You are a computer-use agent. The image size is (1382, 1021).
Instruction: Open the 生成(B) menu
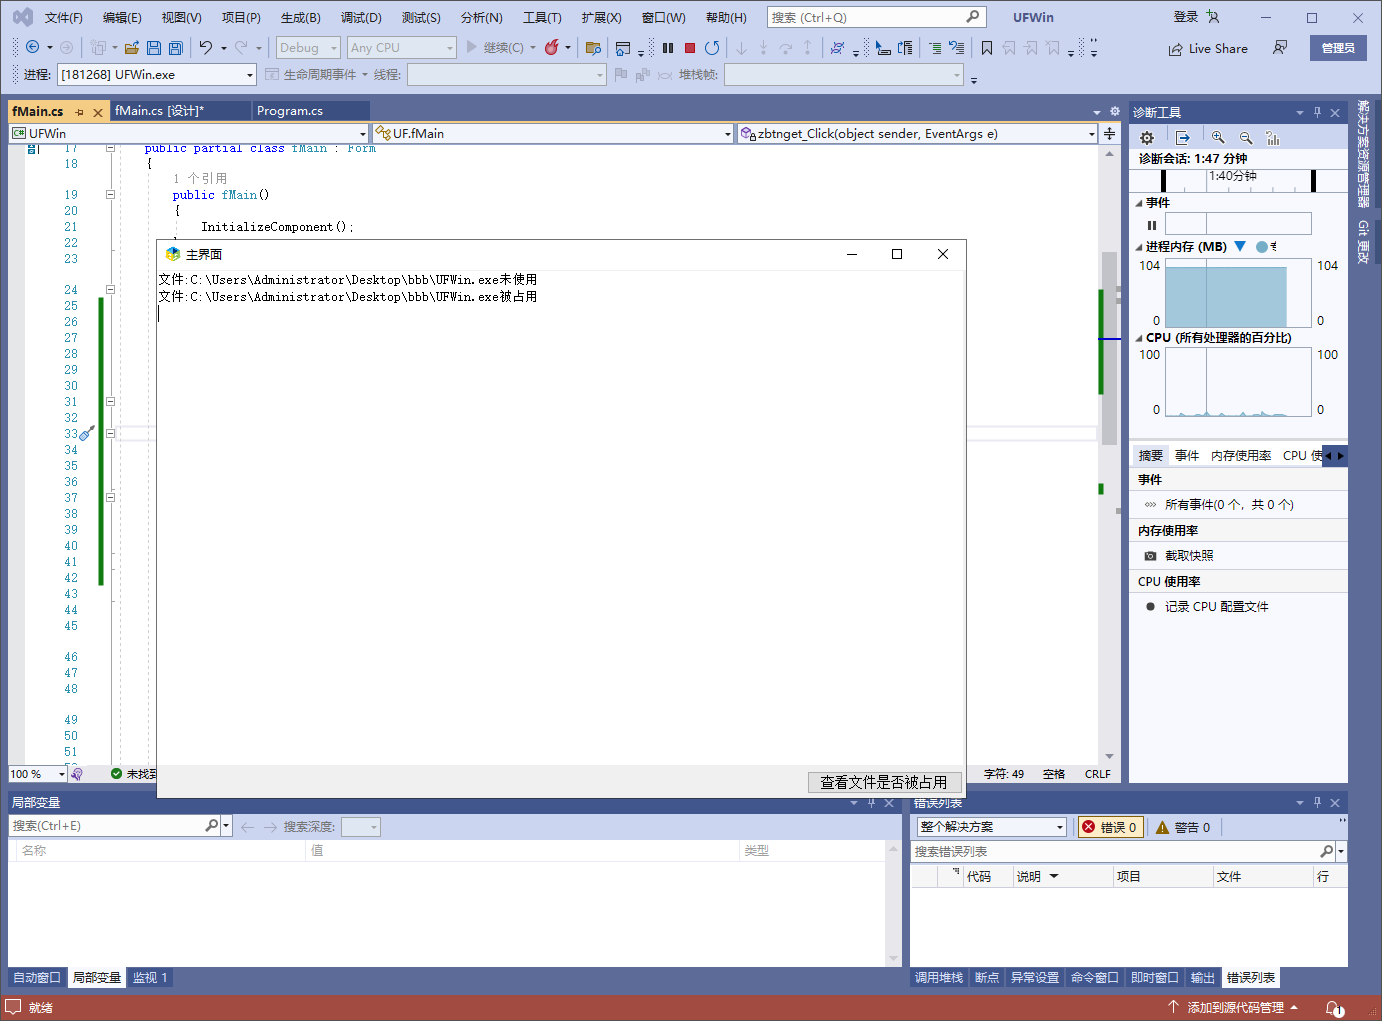[300, 17]
